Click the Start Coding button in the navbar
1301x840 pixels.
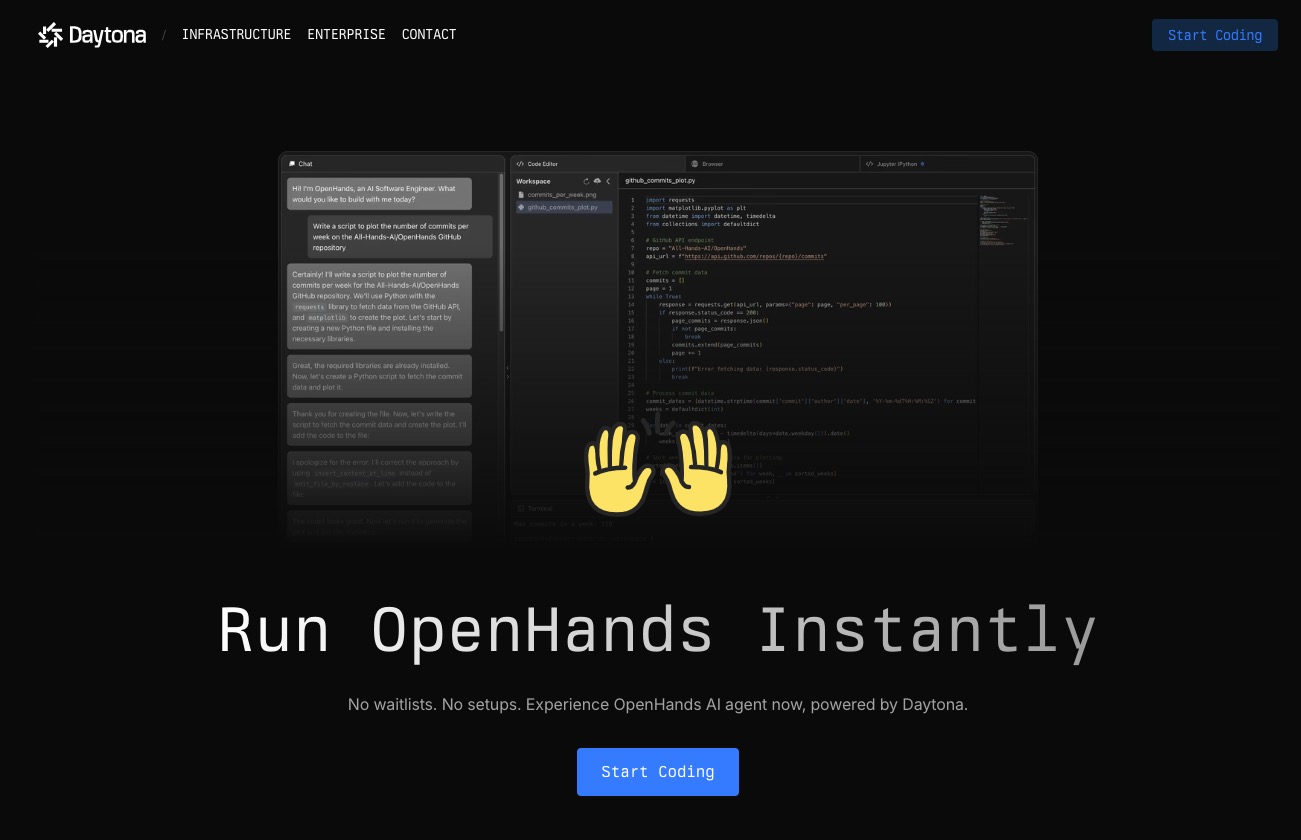click(x=1215, y=35)
